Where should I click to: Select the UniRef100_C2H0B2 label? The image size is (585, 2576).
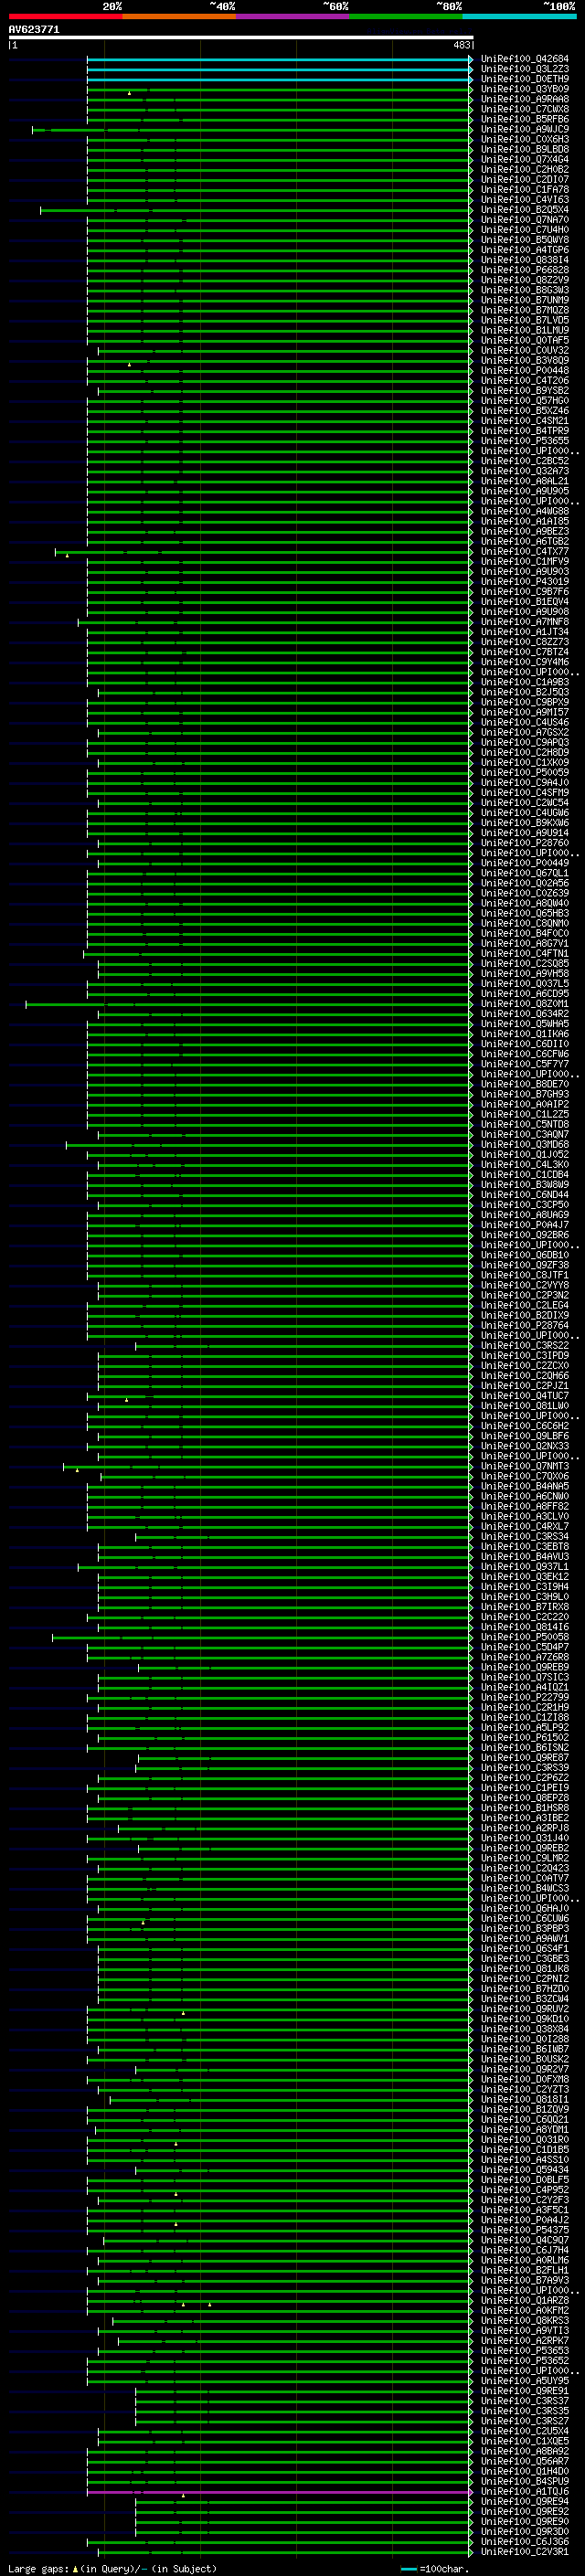pos(525,169)
